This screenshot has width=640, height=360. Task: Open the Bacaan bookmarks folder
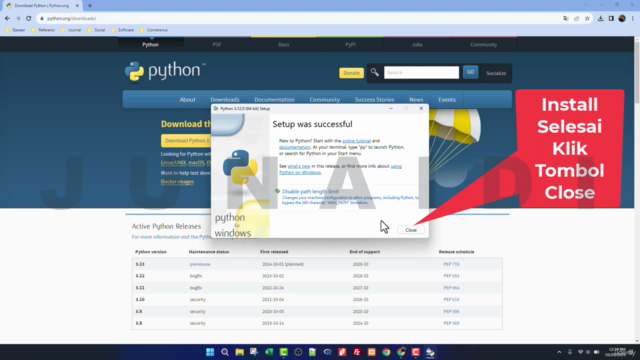(15, 30)
